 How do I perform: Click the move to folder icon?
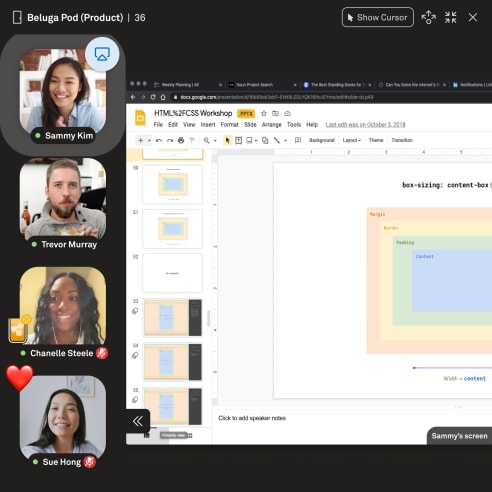tap(275, 114)
